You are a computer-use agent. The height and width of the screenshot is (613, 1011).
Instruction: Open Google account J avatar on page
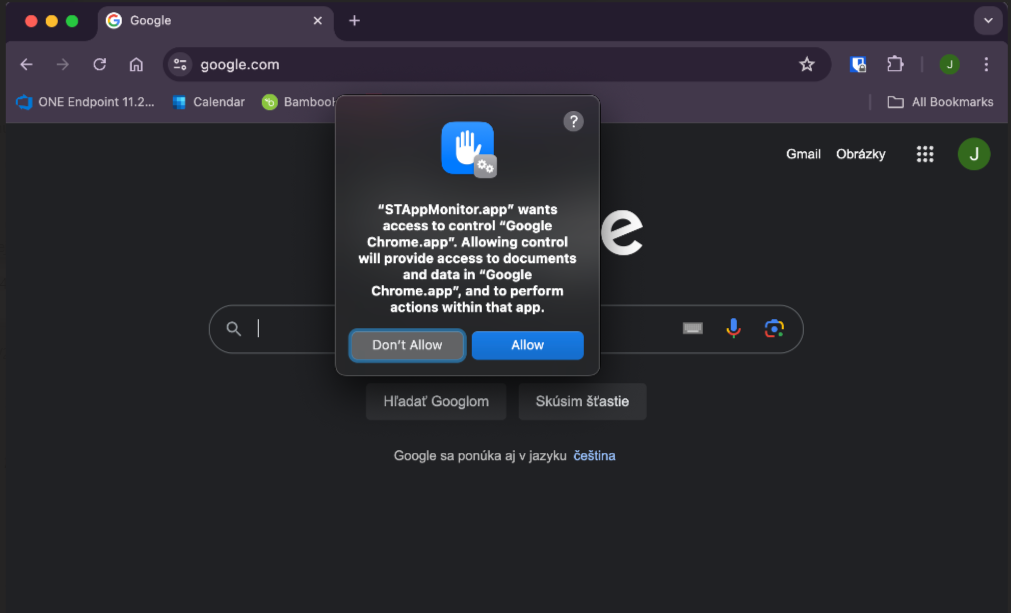click(x=974, y=154)
